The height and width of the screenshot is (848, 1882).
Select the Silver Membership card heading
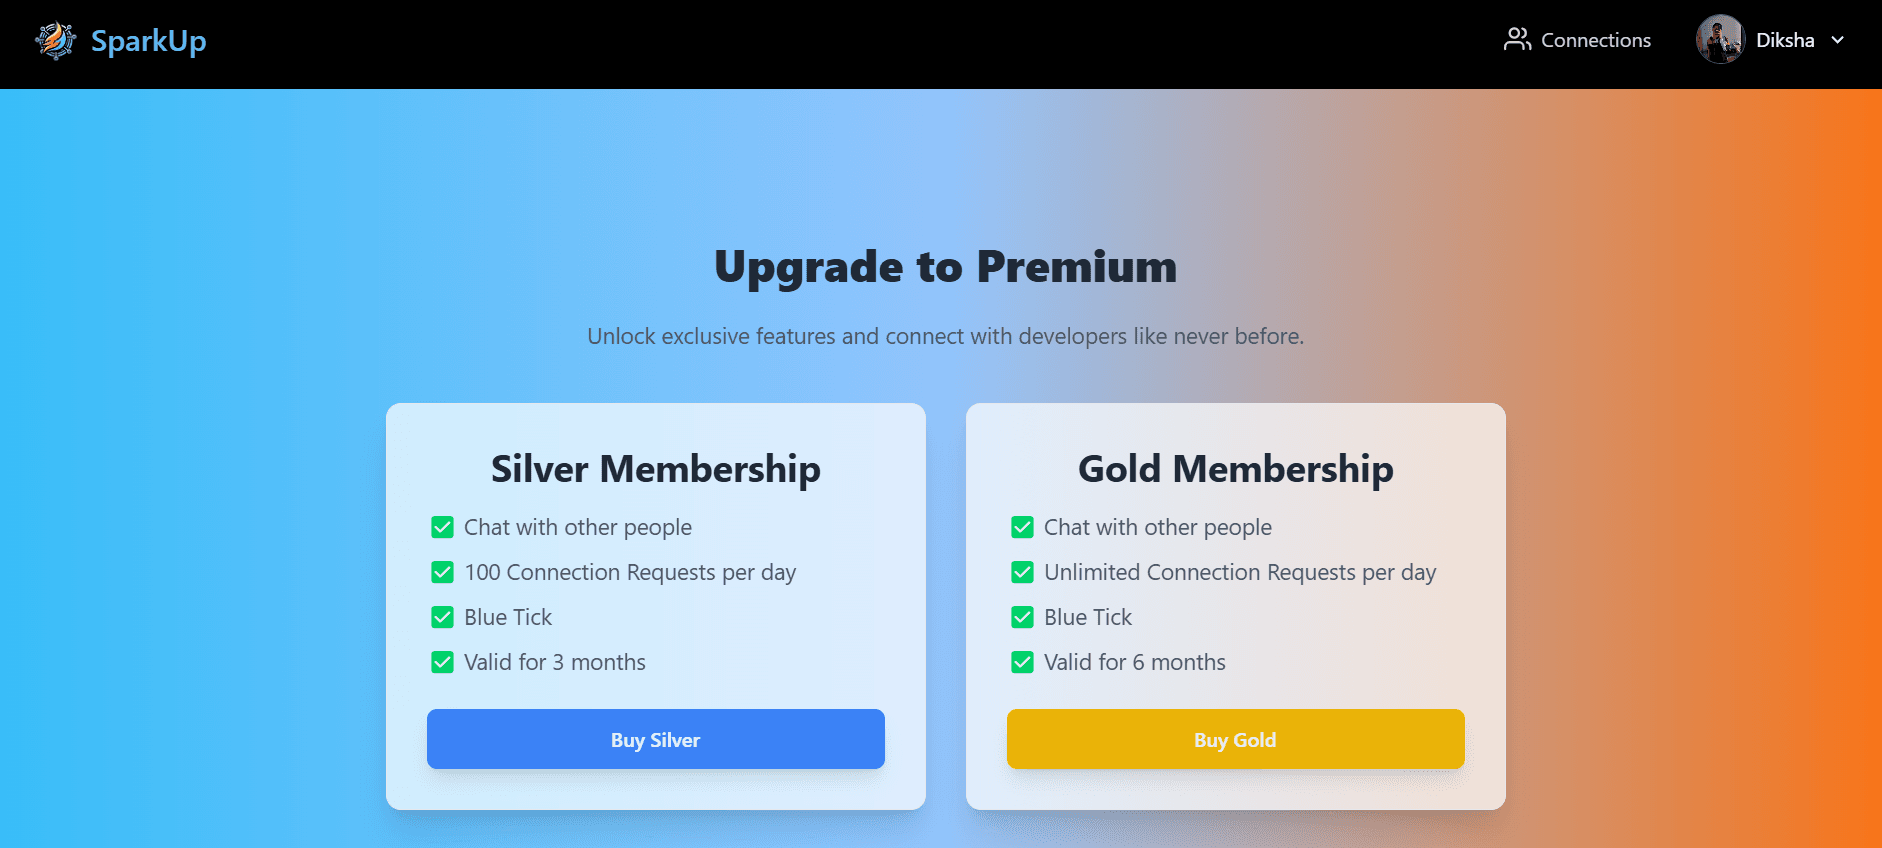pos(655,469)
